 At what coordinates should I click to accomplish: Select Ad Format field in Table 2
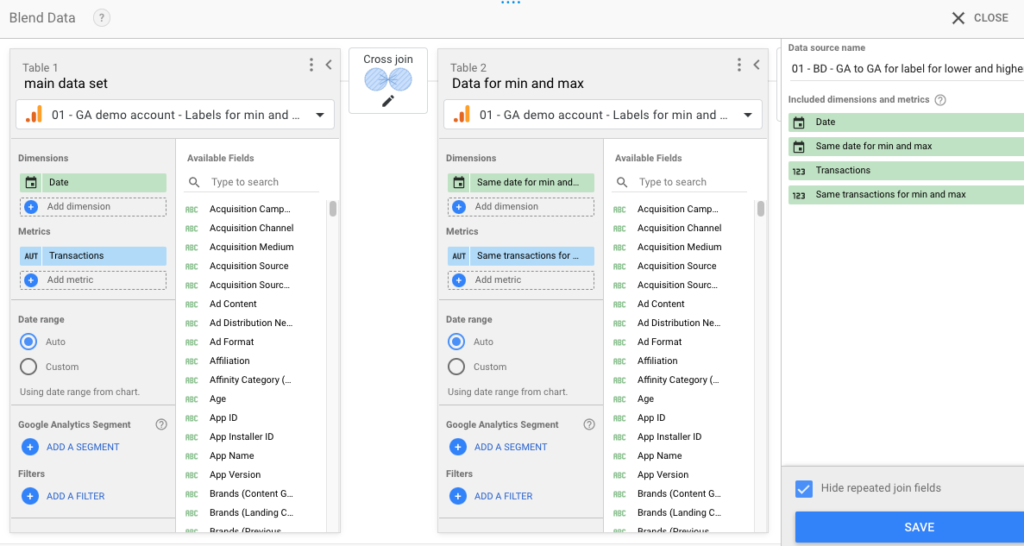coord(660,342)
